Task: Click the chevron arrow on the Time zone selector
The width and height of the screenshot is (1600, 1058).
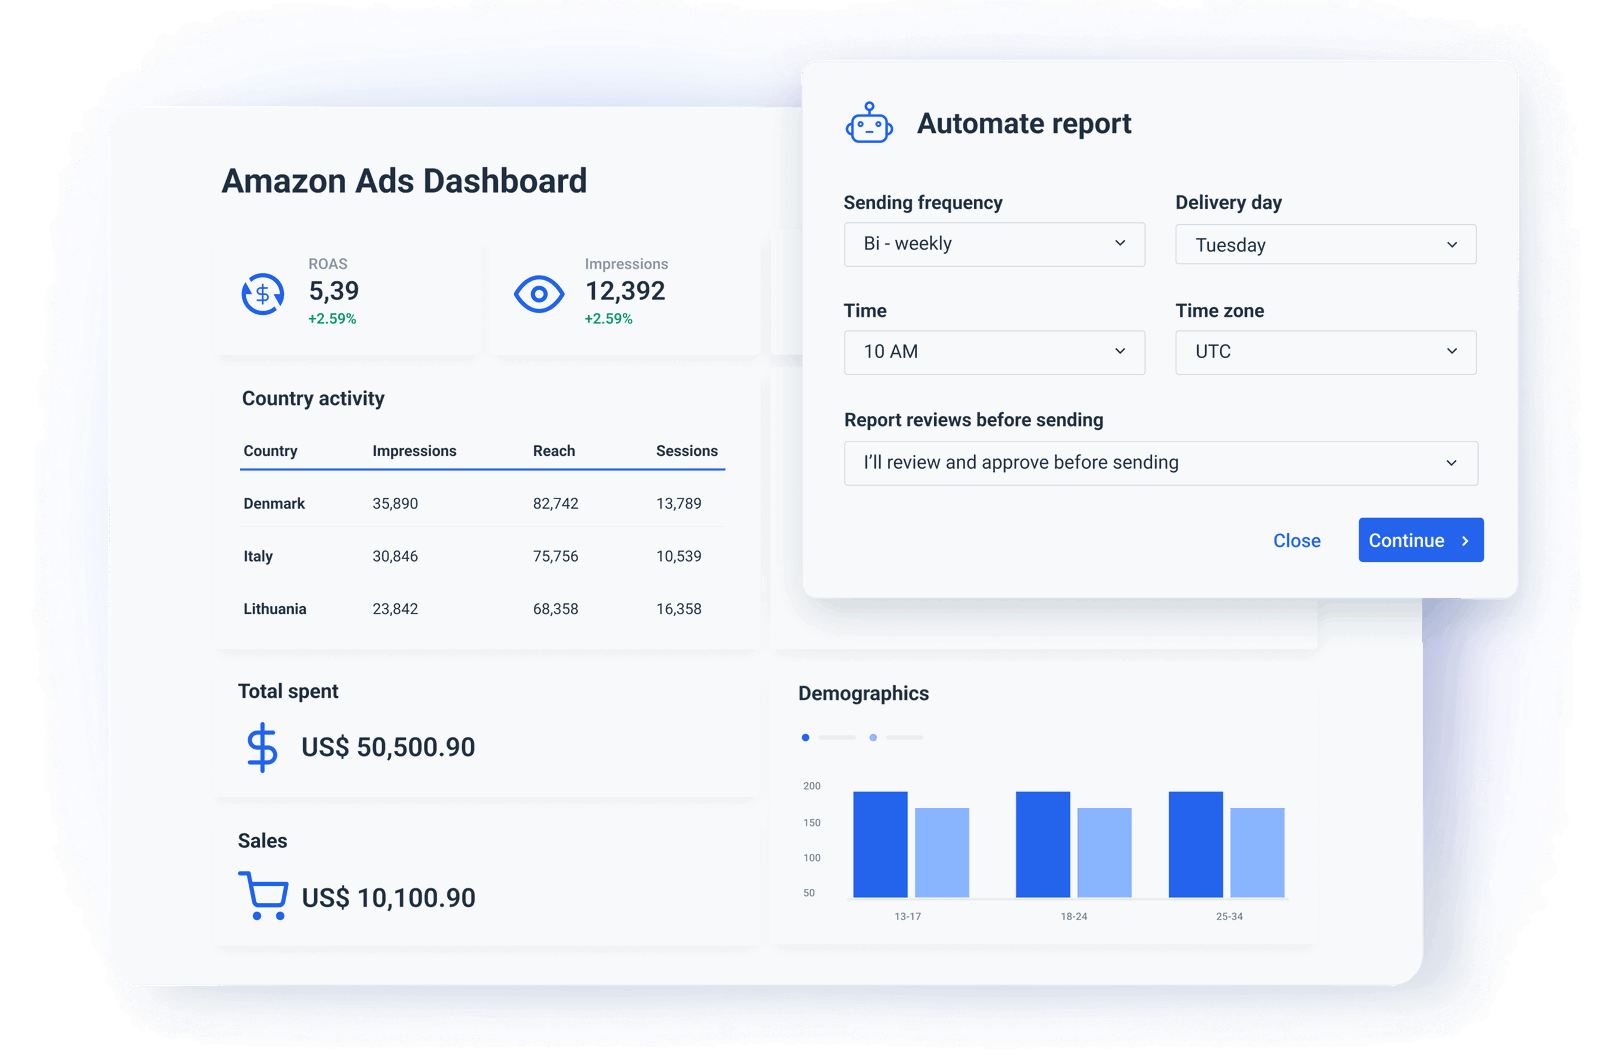Action: click(x=1453, y=352)
